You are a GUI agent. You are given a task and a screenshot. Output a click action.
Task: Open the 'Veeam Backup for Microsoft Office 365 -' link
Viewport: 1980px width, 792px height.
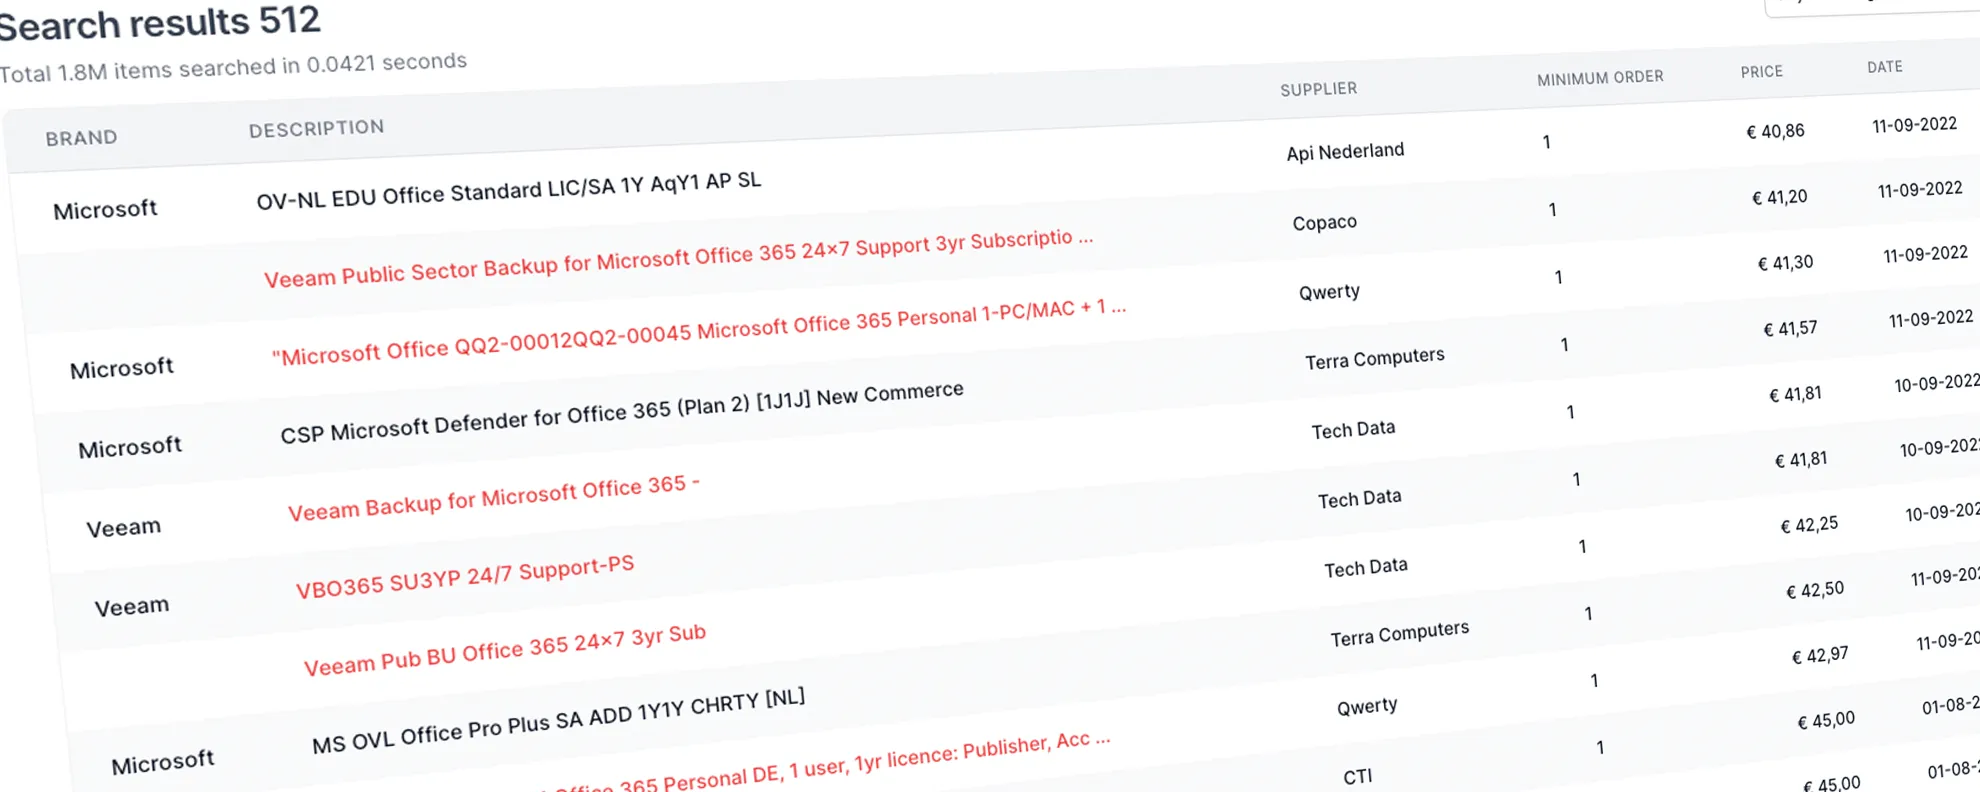coord(493,498)
